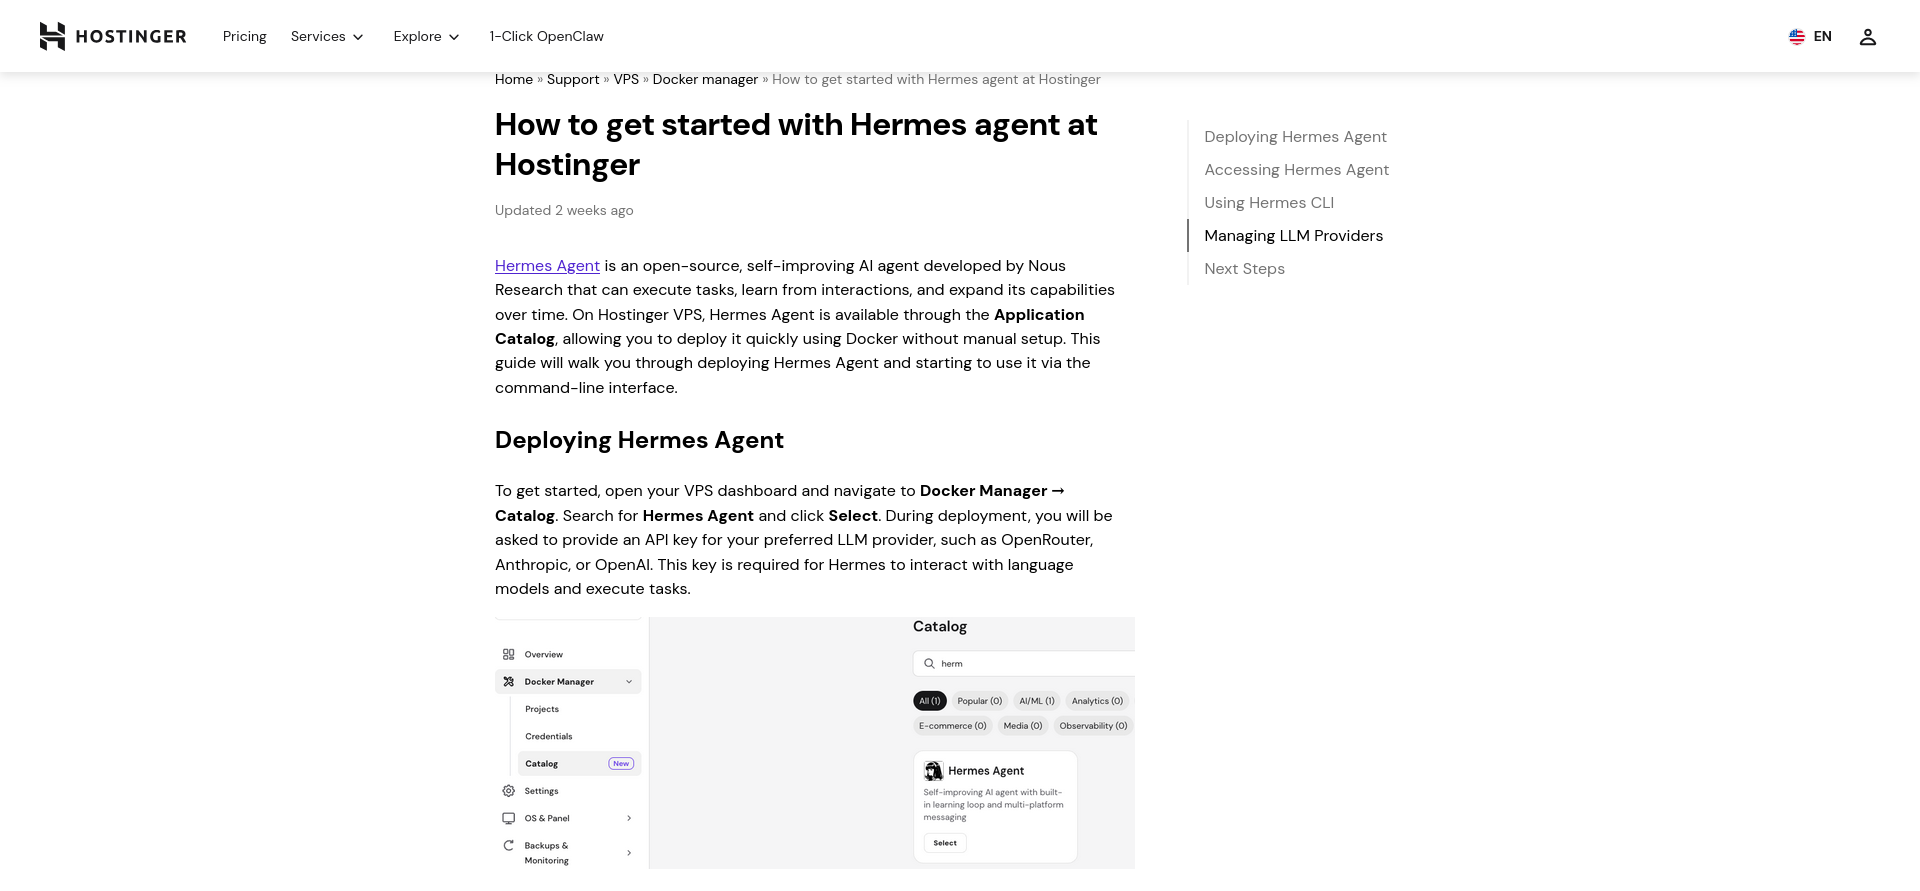Jump to the Using Hermes CLI section
The width and height of the screenshot is (1920, 891).
pyautogui.click(x=1269, y=203)
